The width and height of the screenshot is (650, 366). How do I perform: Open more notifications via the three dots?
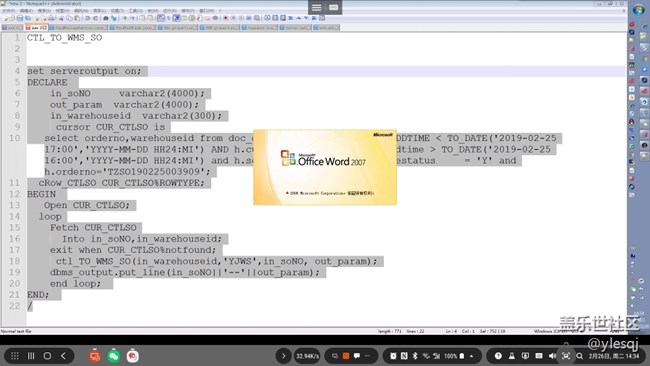pyautogui.click(x=368, y=356)
